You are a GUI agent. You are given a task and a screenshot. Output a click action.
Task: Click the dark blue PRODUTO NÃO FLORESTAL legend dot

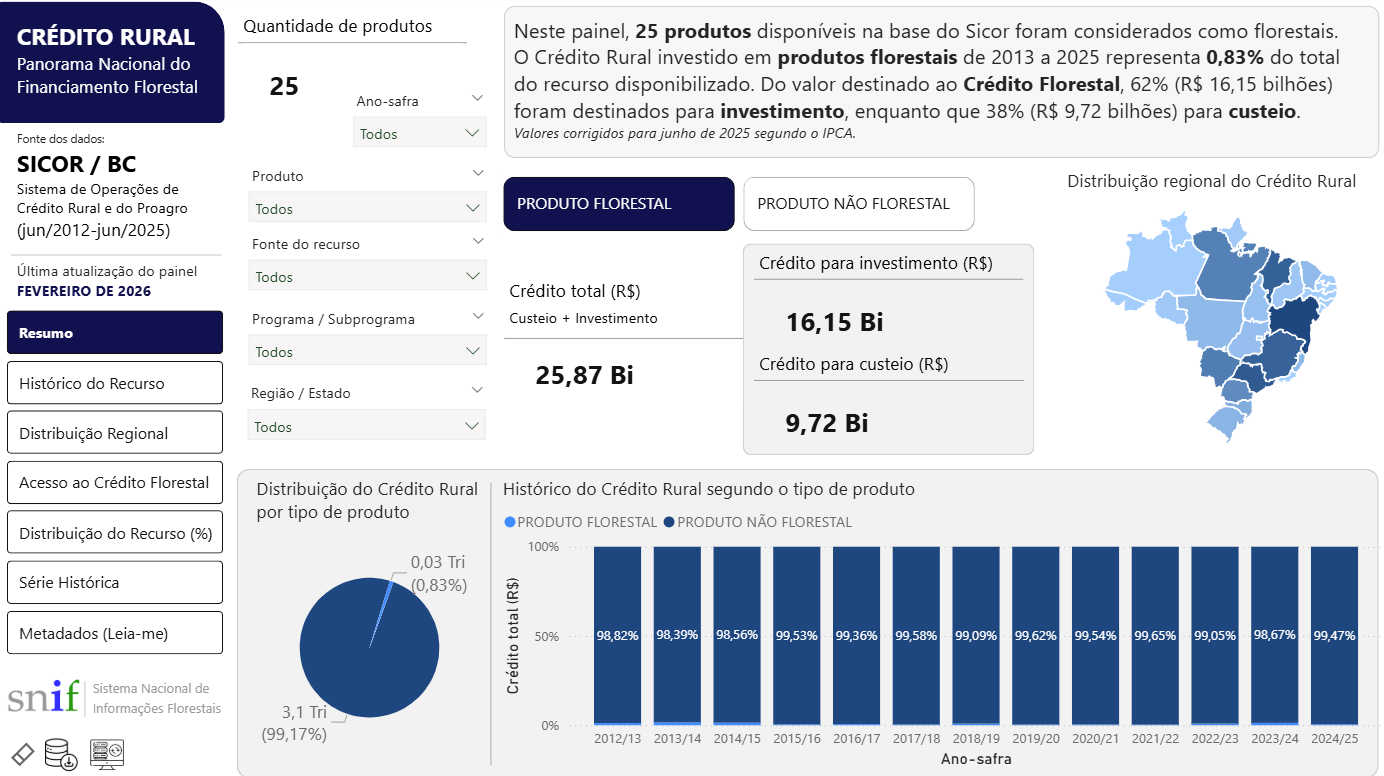[x=670, y=522]
